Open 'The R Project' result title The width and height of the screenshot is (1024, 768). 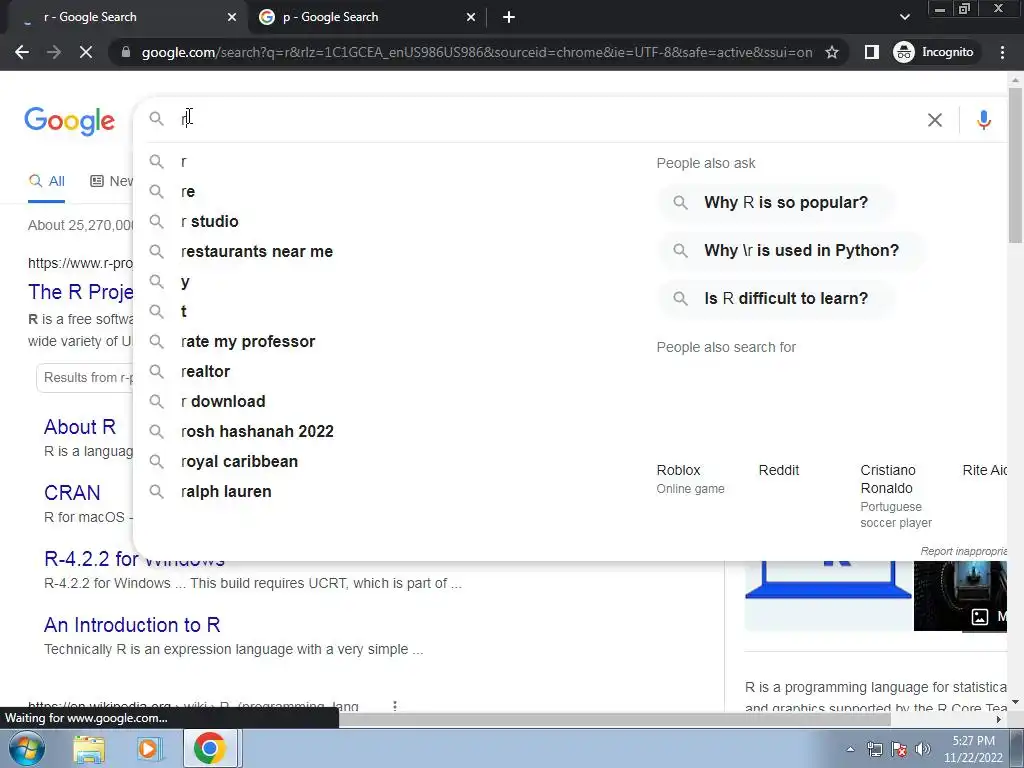pos(80,292)
